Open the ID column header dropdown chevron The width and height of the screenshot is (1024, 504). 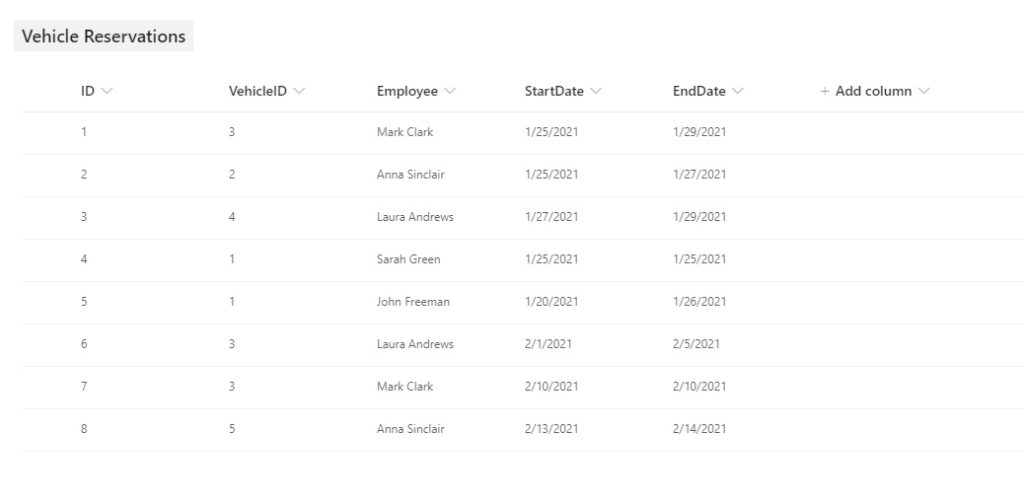106,91
